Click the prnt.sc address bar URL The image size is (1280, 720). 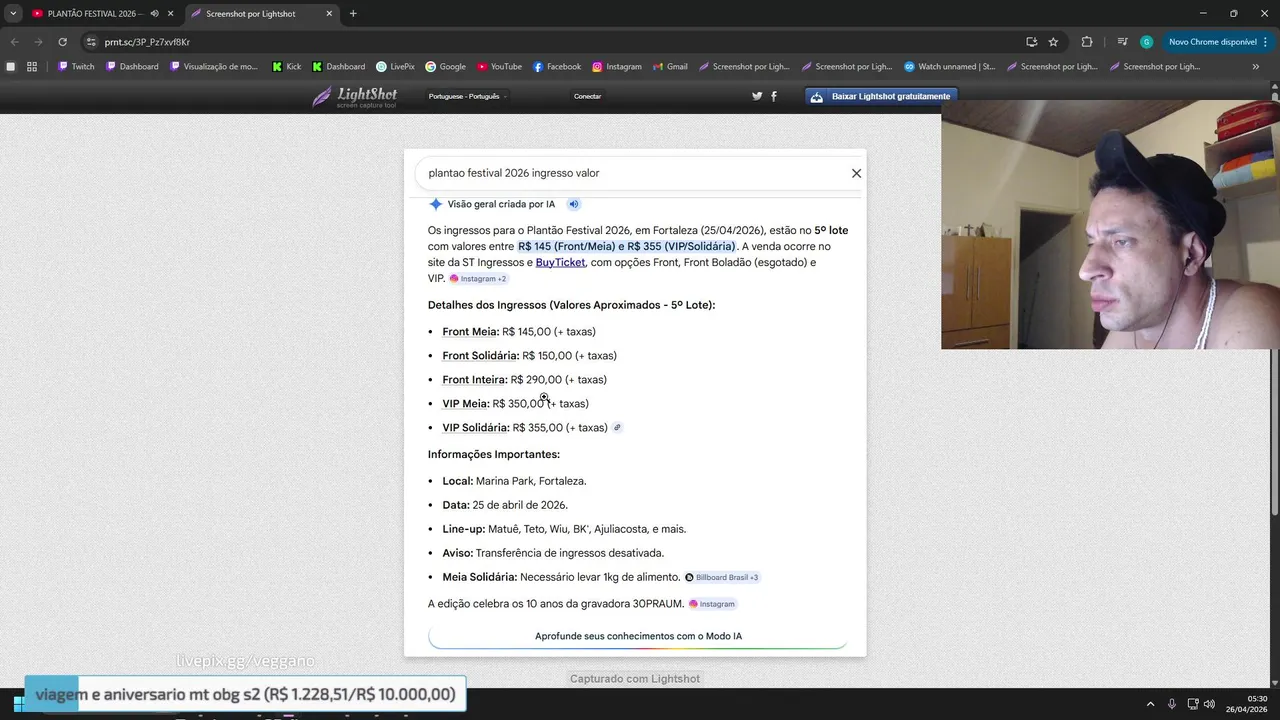tap(147, 42)
